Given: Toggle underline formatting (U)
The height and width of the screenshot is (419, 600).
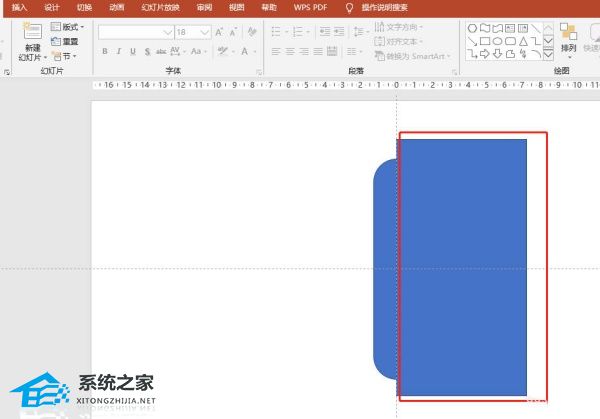Looking at the screenshot, I should pos(133,51).
